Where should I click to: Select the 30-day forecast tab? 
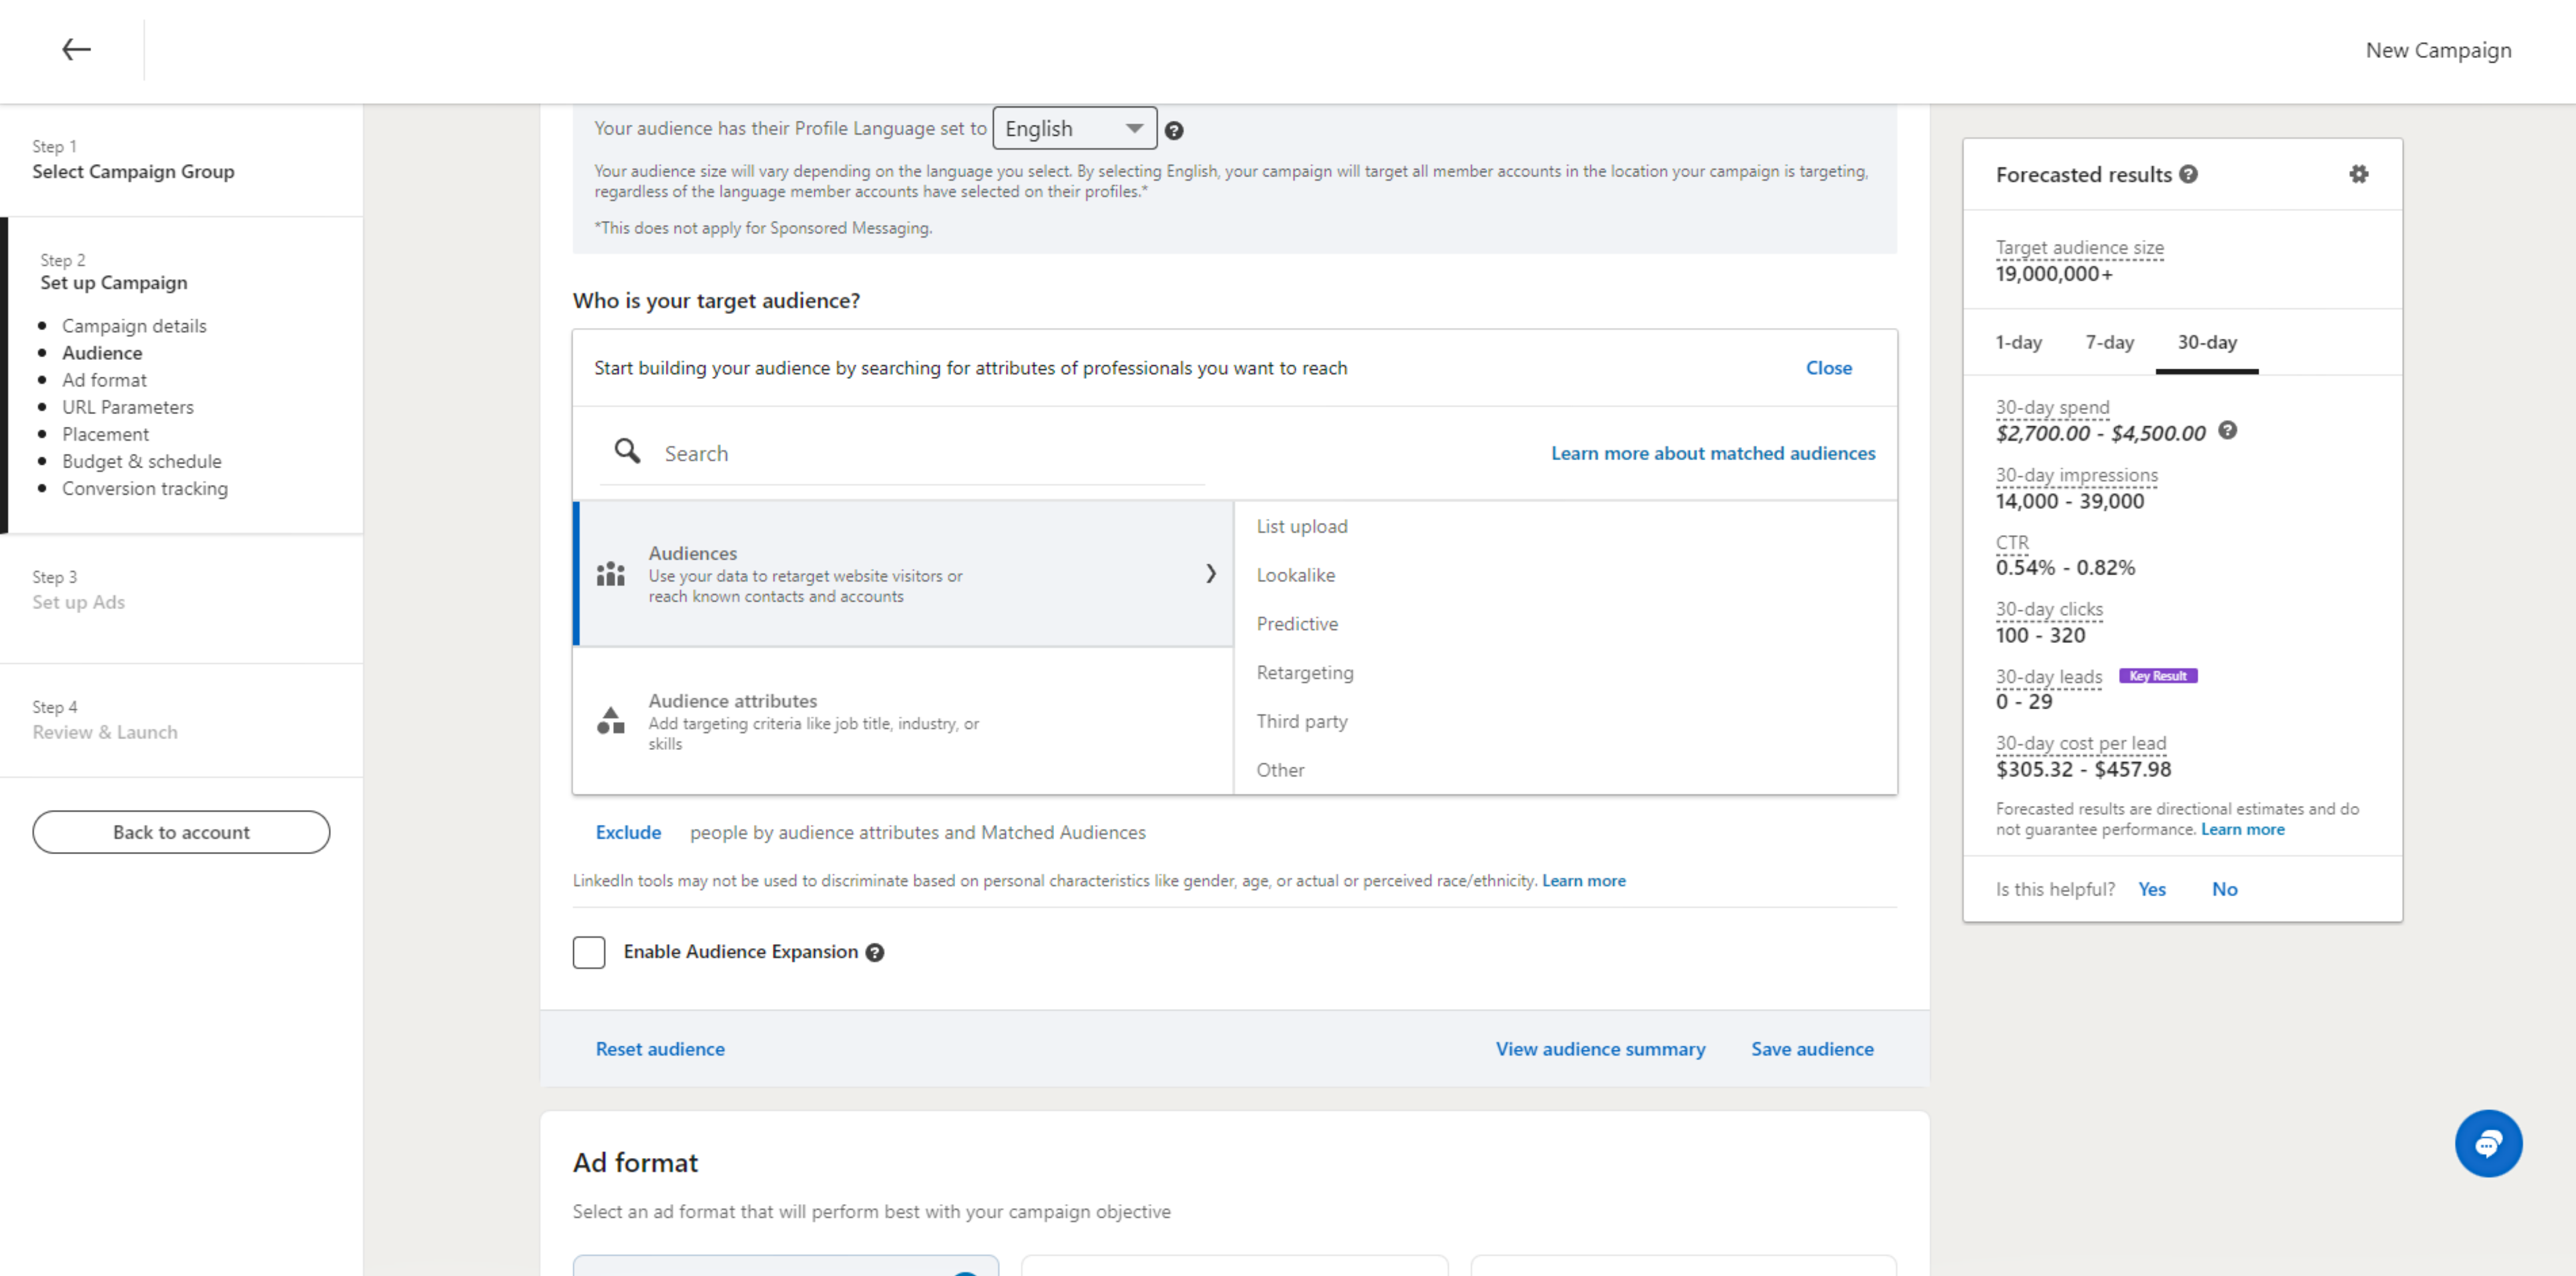pyautogui.click(x=2207, y=342)
